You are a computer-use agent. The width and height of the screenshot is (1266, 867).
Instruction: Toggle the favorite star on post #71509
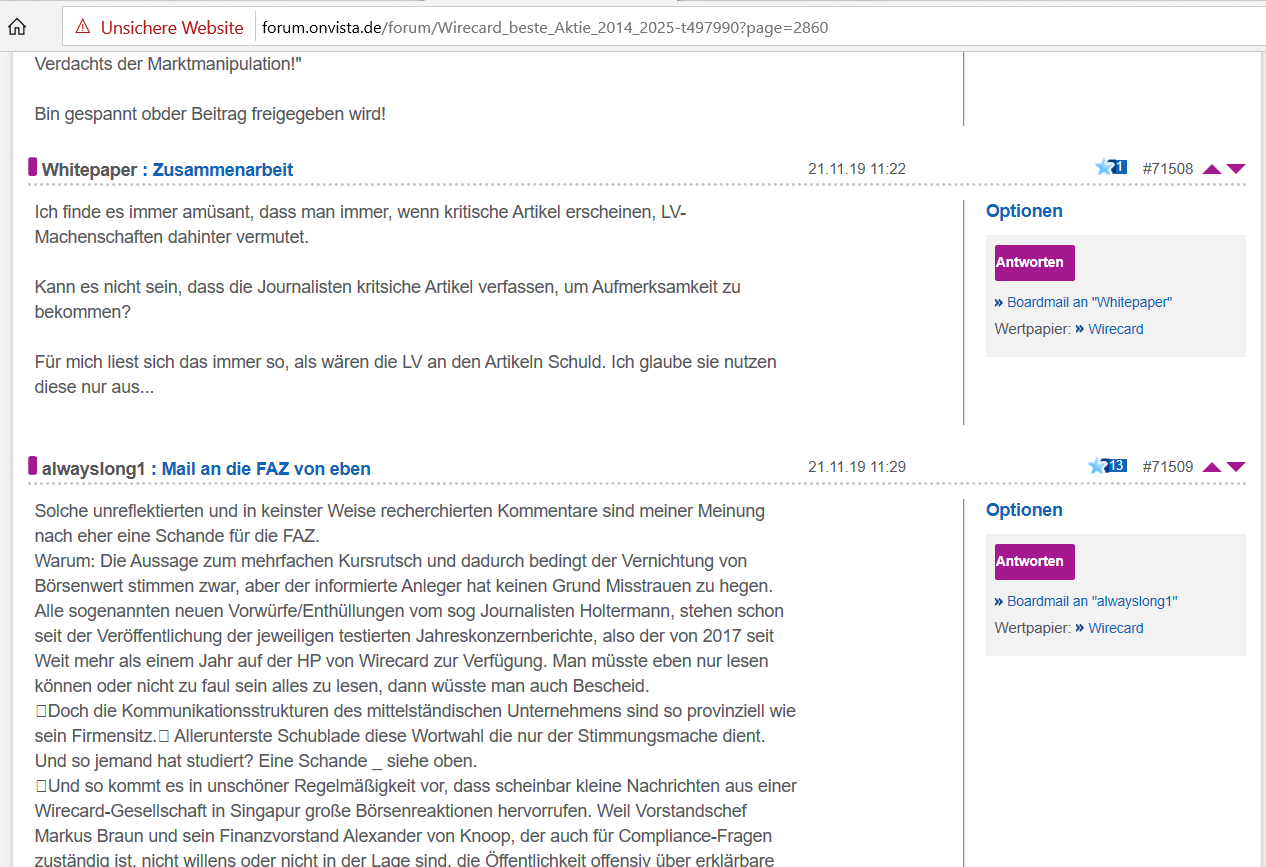pos(1096,464)
